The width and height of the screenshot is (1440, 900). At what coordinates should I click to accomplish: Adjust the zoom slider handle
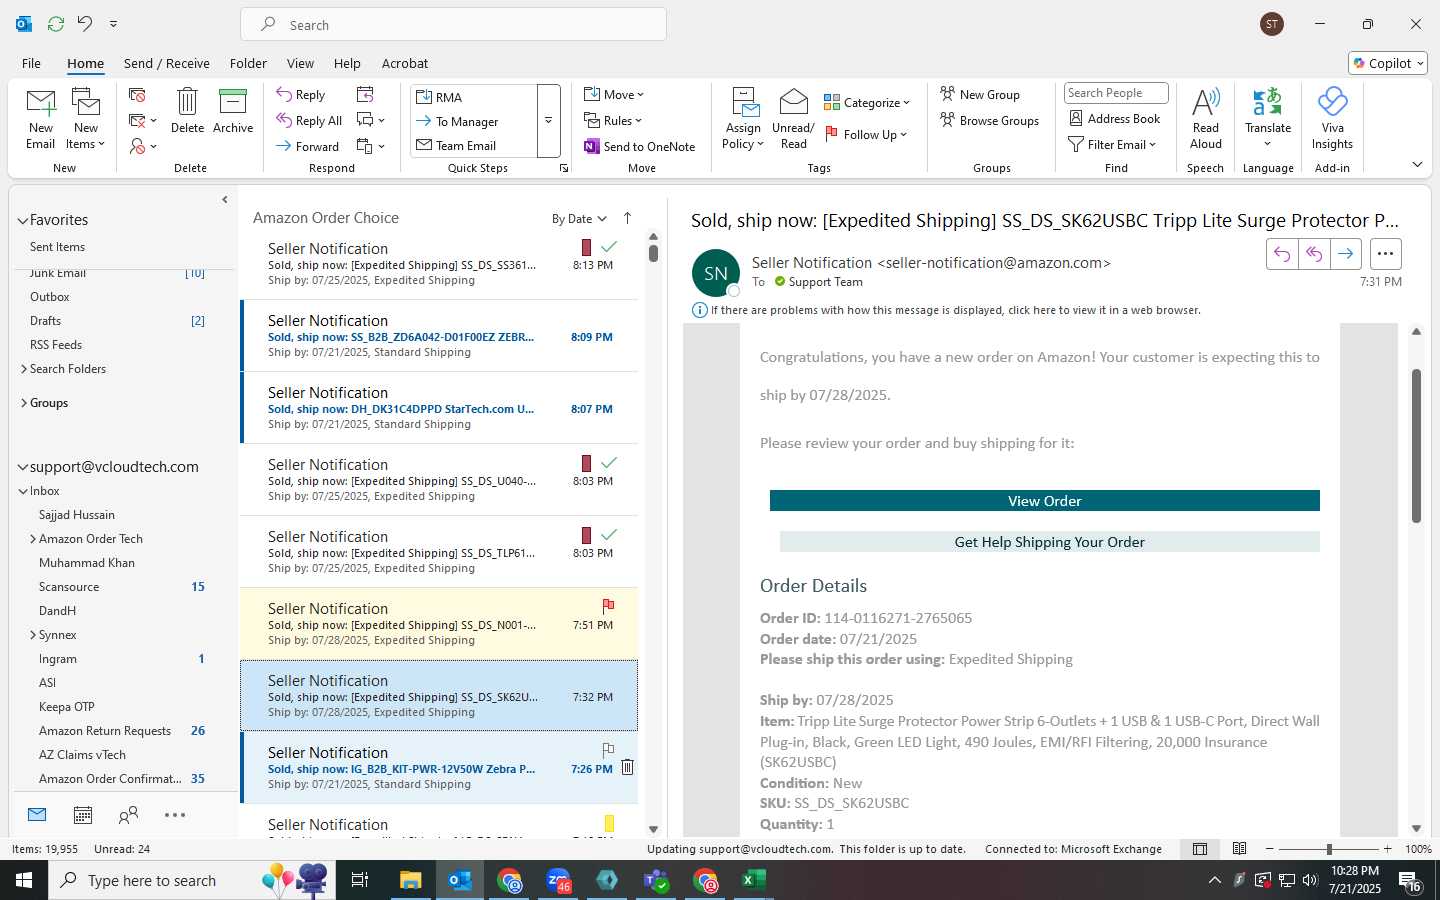coord(1329,849)
